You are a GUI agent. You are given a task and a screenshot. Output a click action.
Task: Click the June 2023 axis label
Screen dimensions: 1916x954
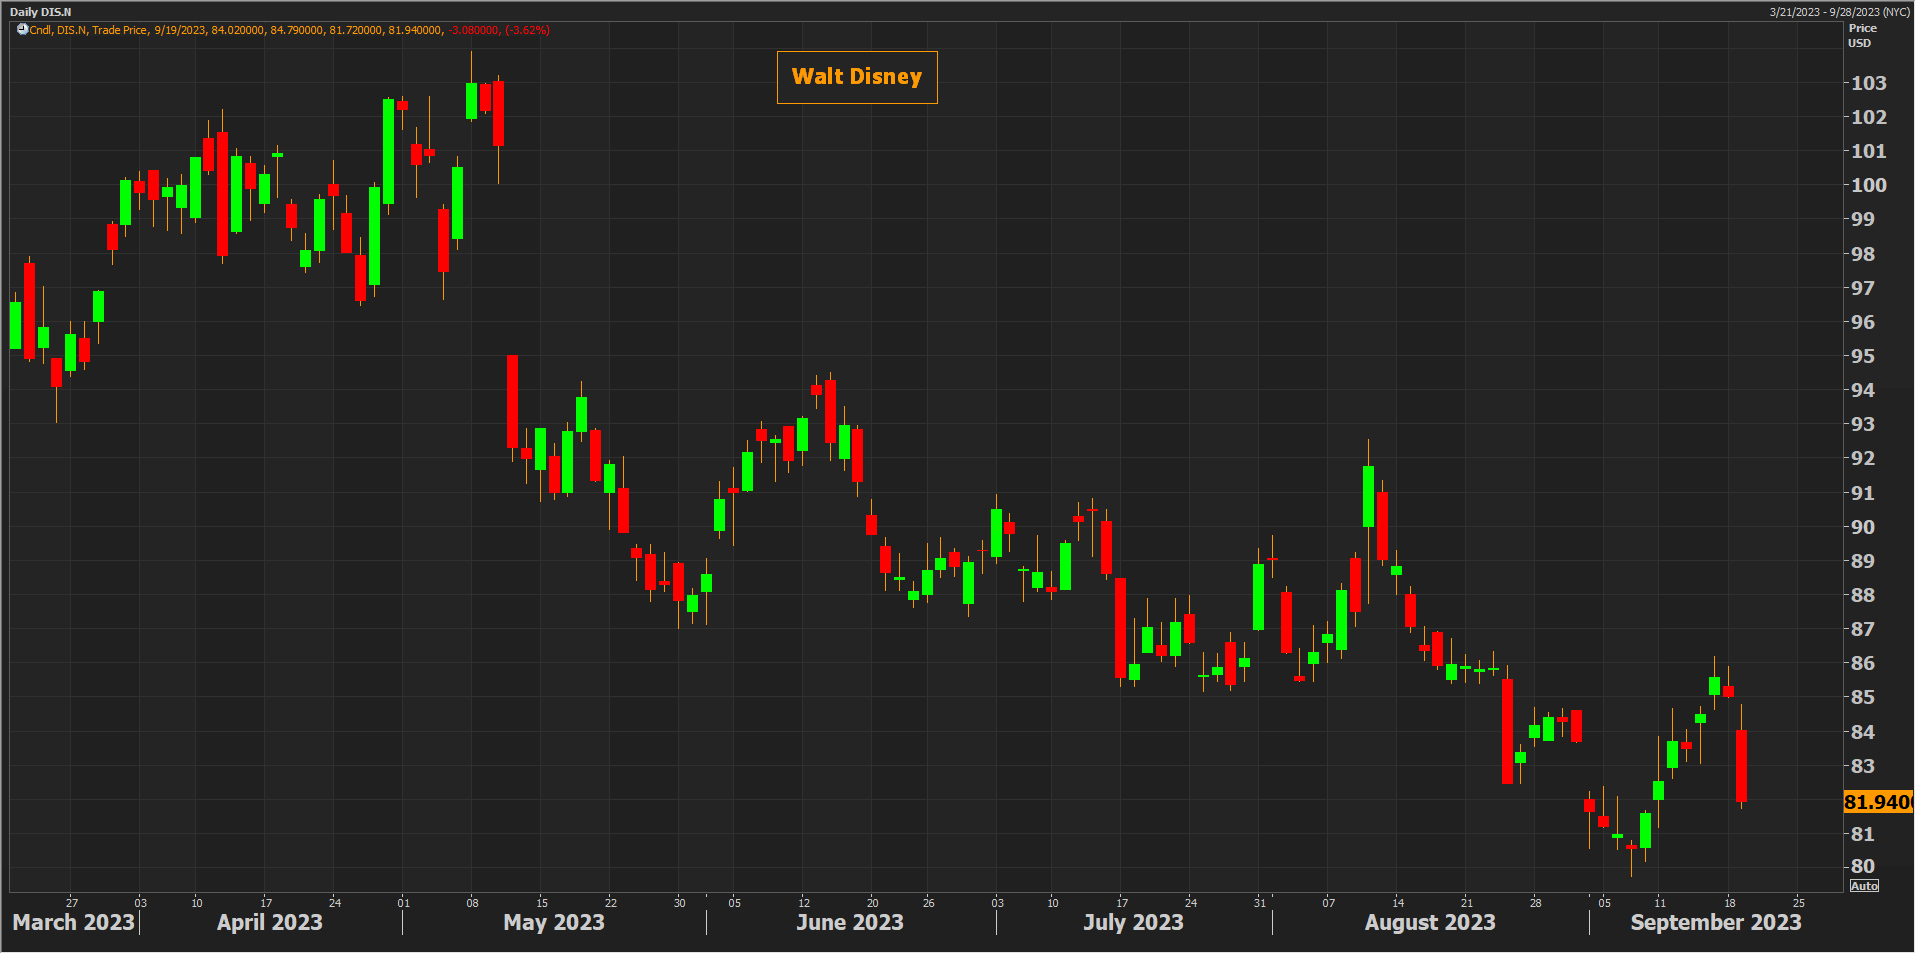click(850, 922)
